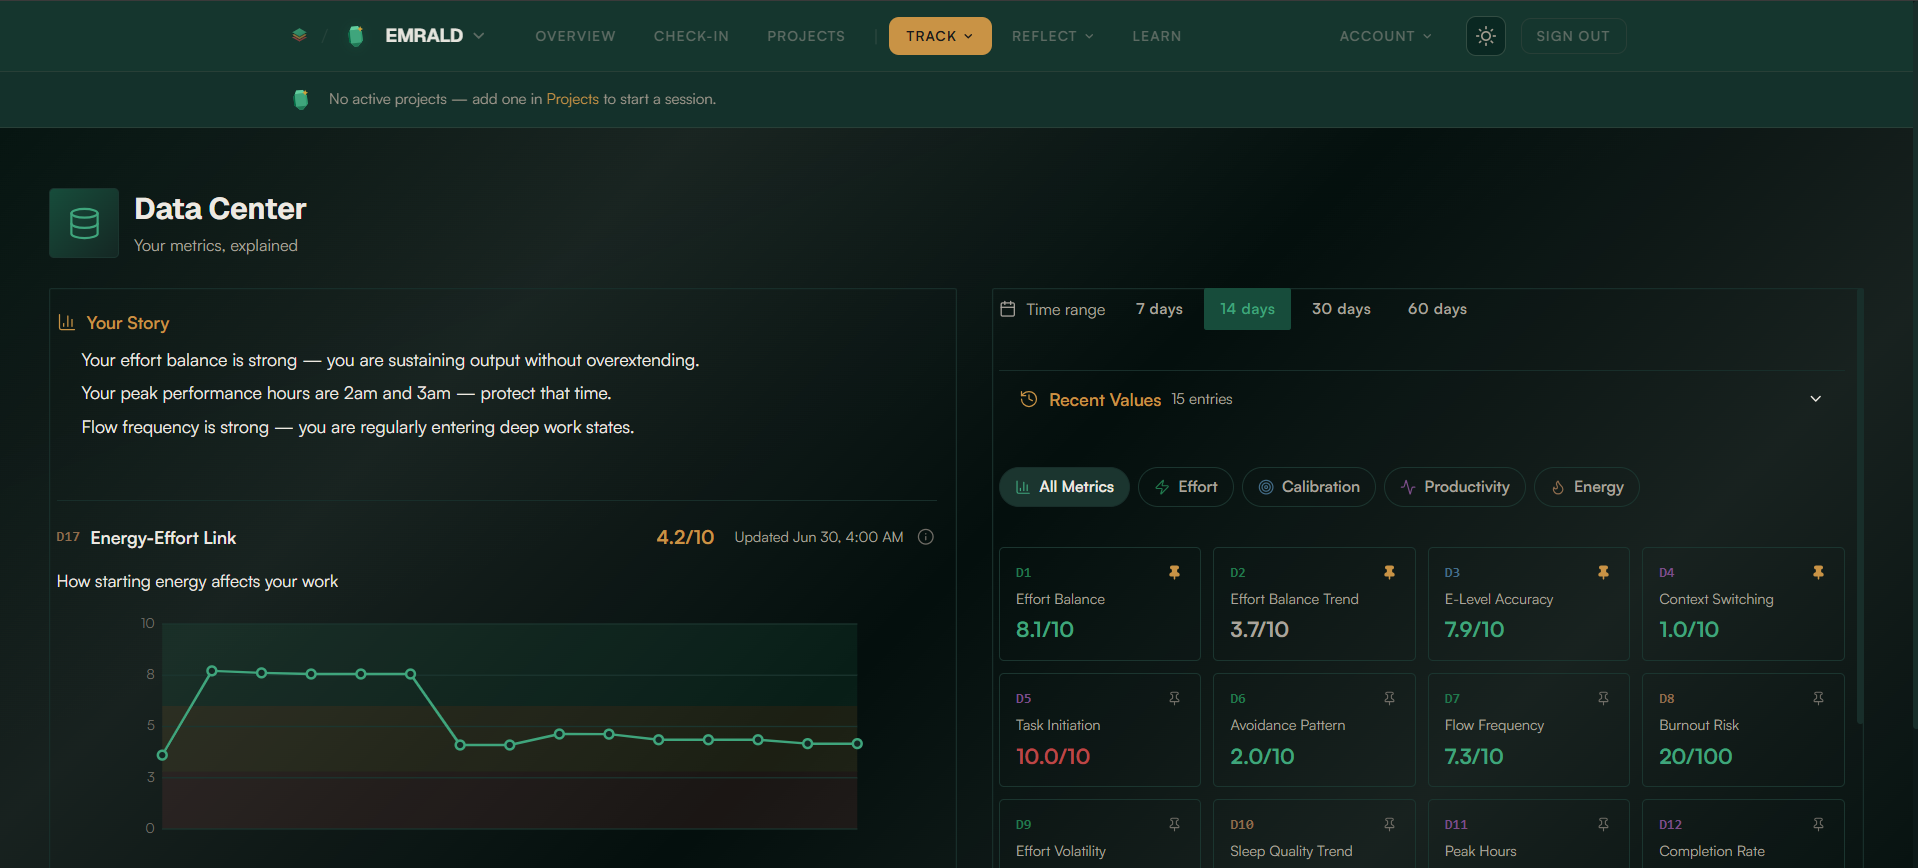The width and height of the screenshot is (1918, 868).
Task: Click the SIGN OUT button
Action: point(1573,36)
